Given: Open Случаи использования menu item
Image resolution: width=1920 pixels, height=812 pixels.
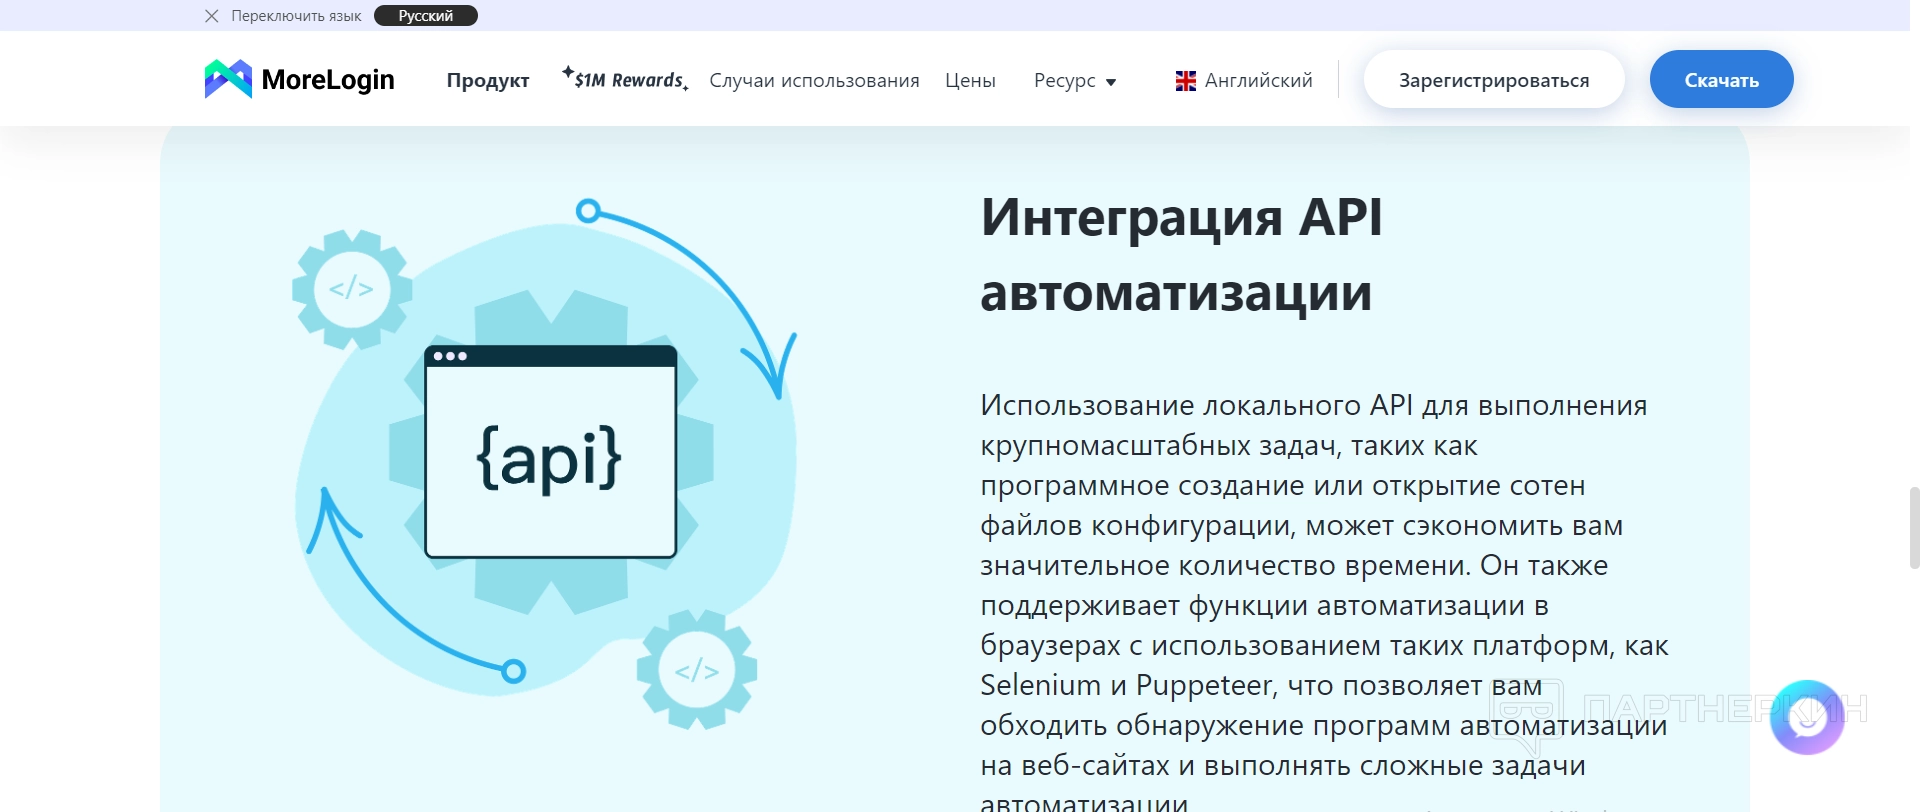Looking at the screenshot, I should pyautogui.click(x=814, y=80).
